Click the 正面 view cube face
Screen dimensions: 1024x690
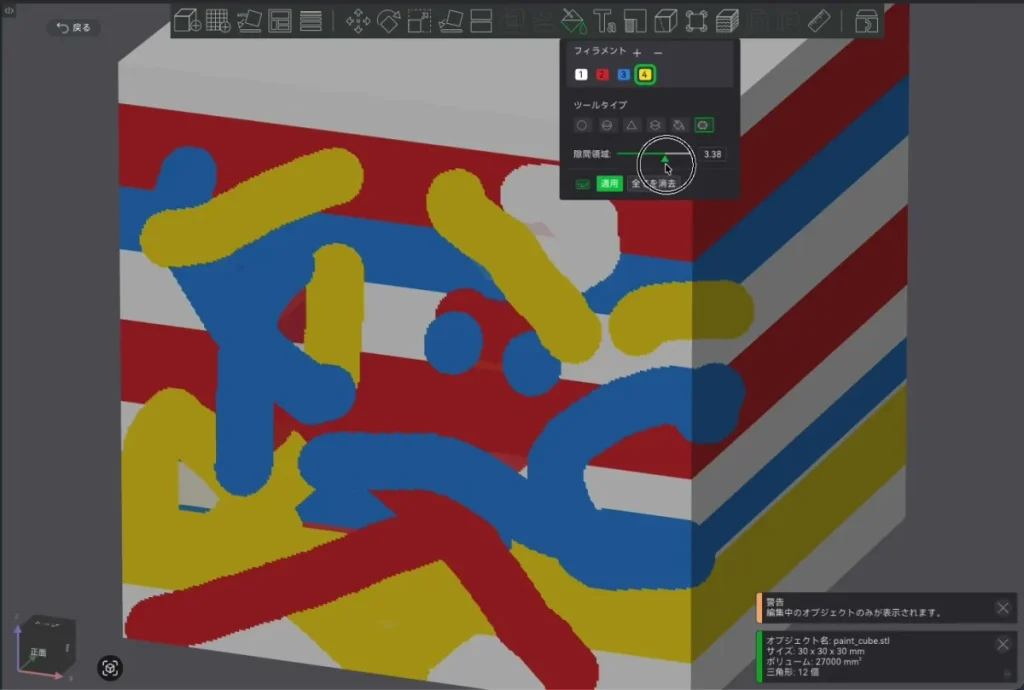pyautogui.click(x=38, y=652)
